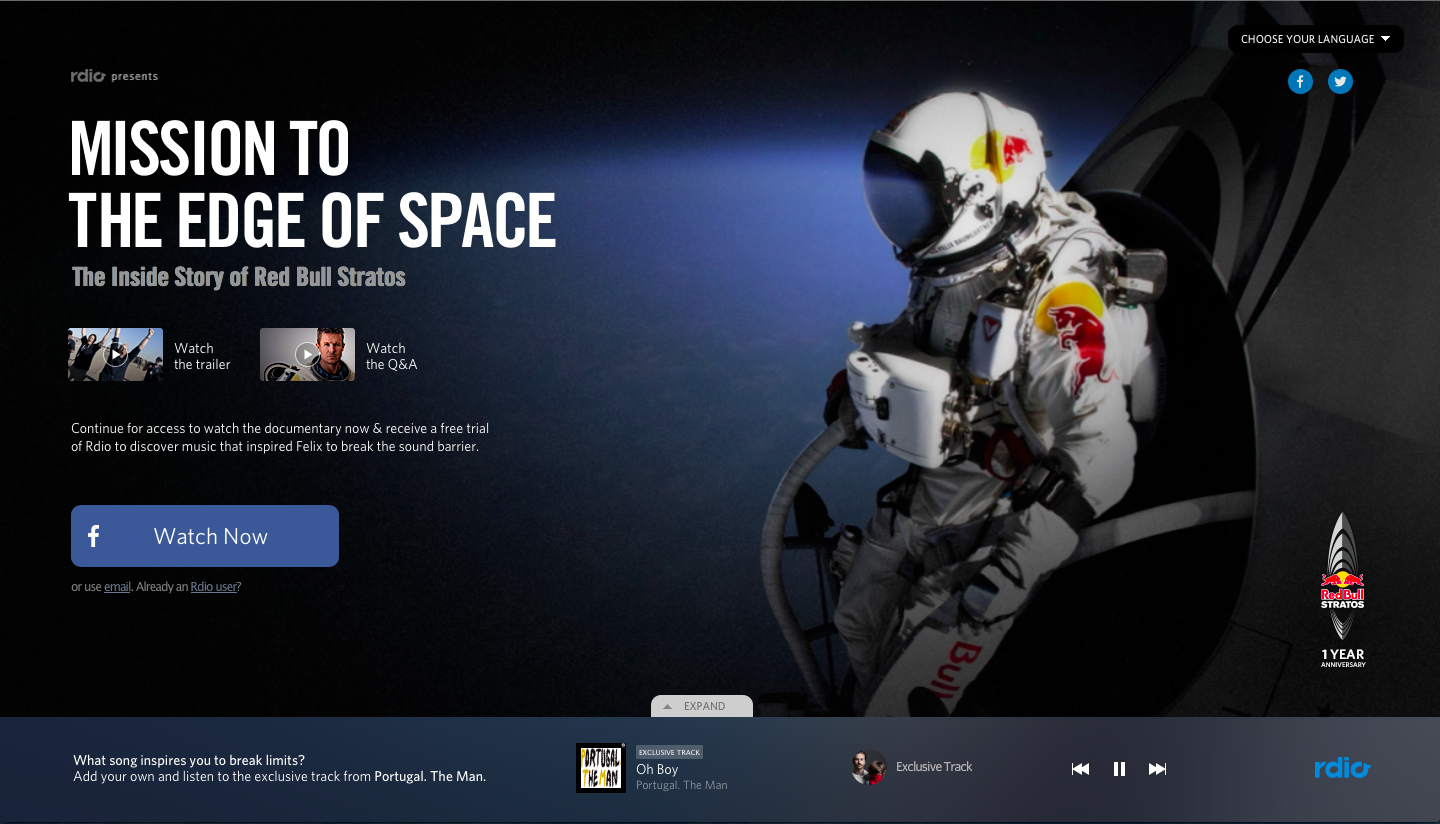
Task: Click the 'Exclusive Track' label next to the avatar
Action: click(934, 767)
